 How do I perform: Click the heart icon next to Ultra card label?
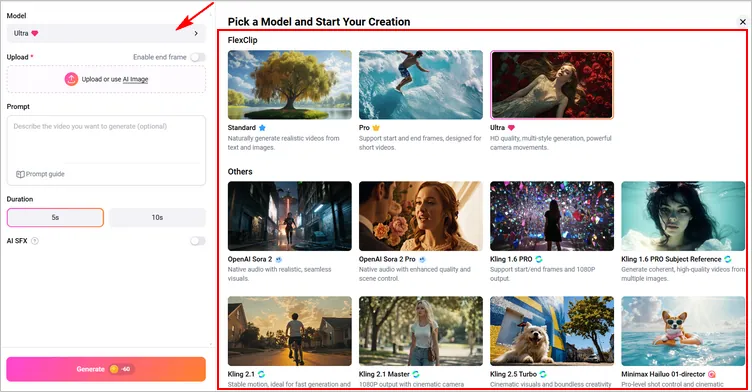(x=511, y=128)
